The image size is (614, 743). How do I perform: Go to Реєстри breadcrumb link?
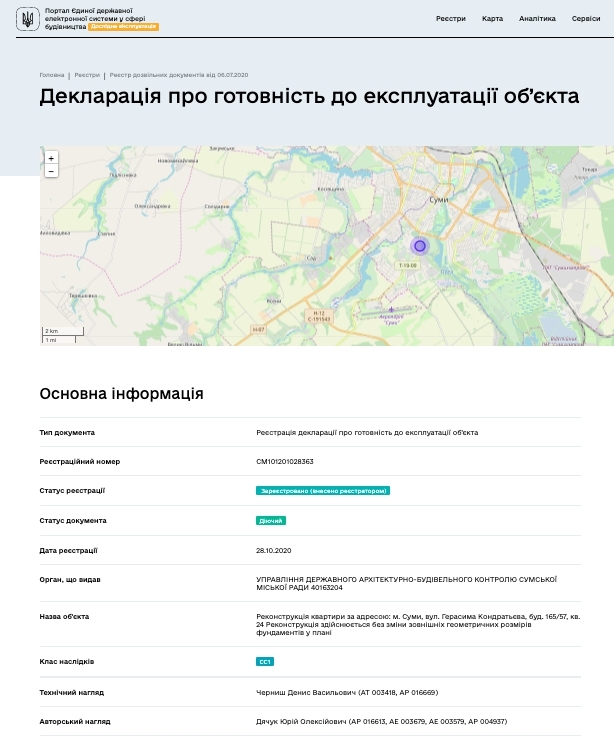point(87,75)
